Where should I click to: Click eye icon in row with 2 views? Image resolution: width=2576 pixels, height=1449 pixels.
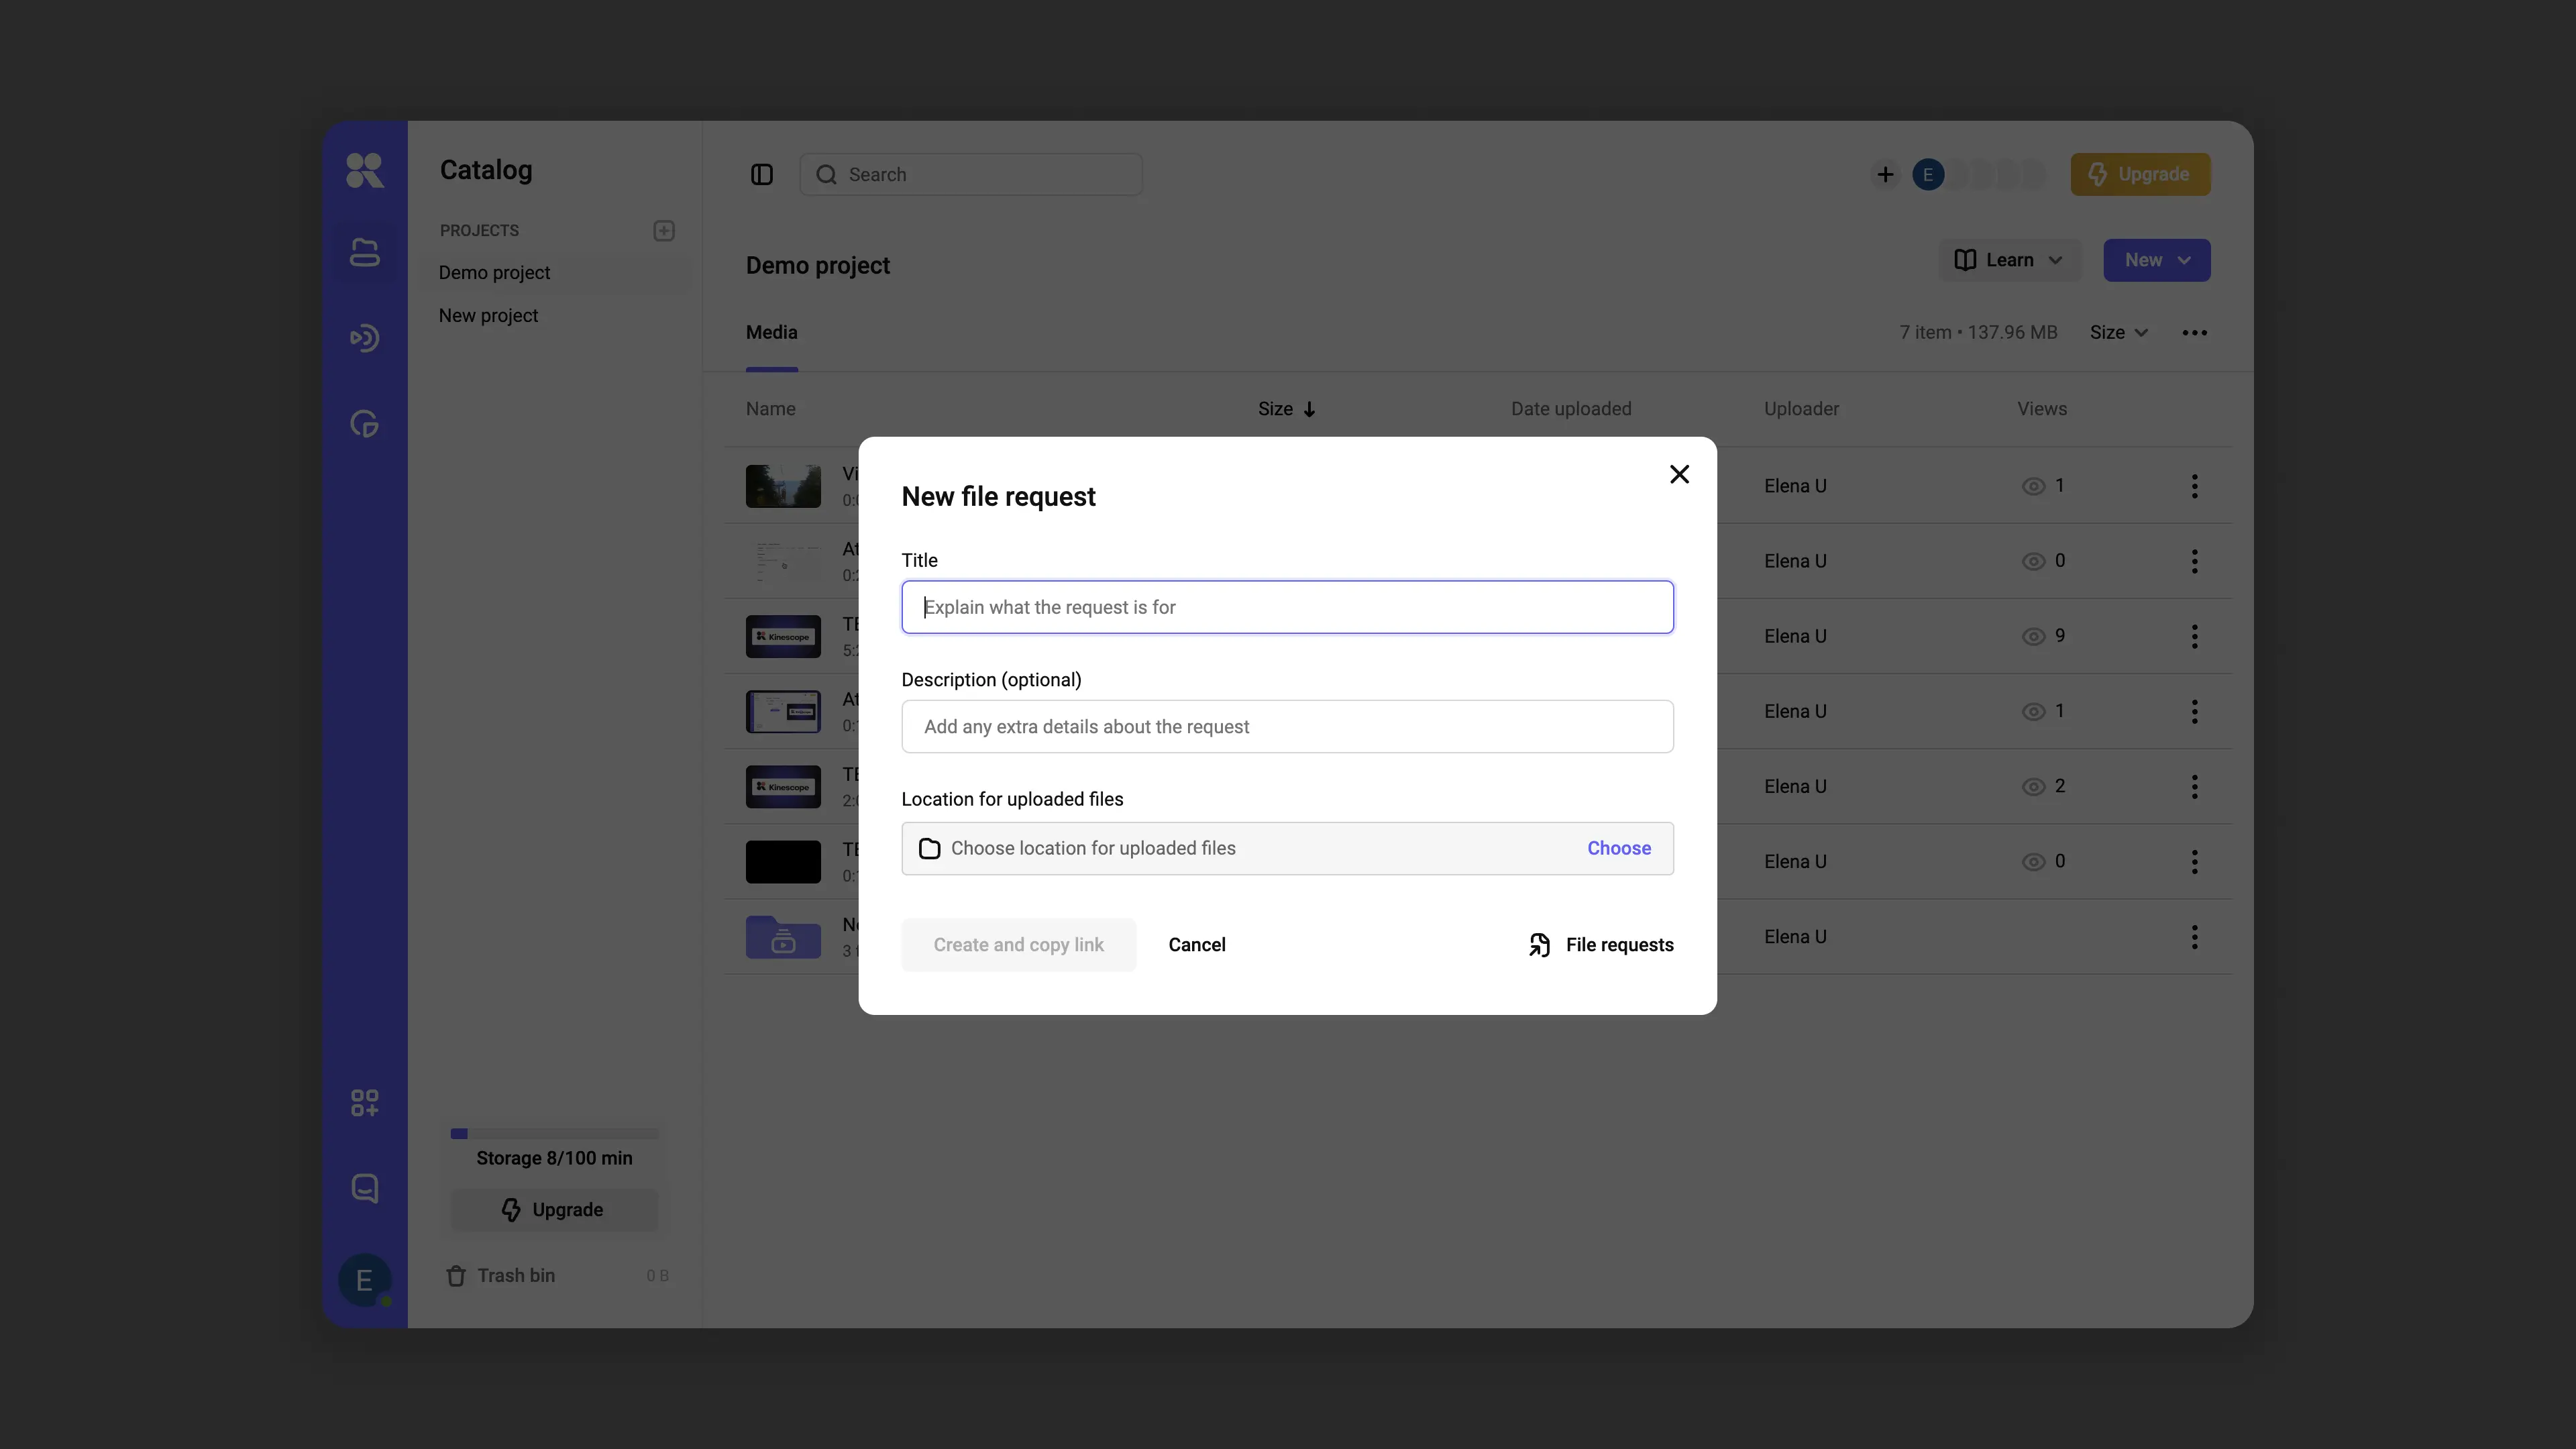pyautogui.click(x=2033, y=787)
